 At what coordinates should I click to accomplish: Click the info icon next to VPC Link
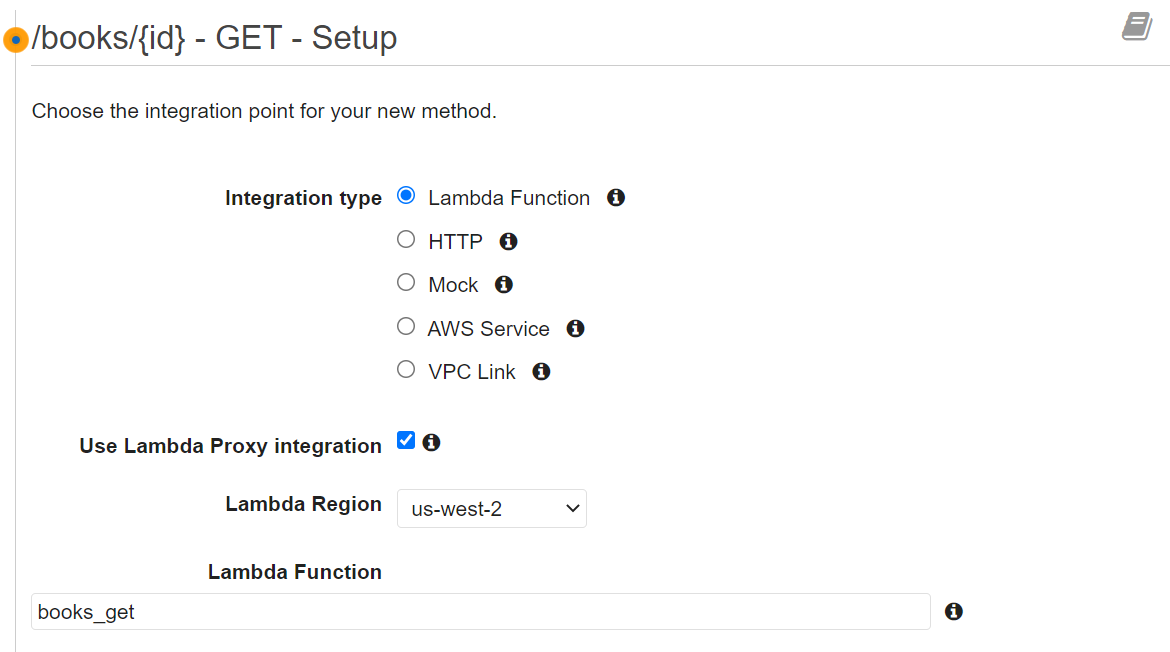(541, 371)
